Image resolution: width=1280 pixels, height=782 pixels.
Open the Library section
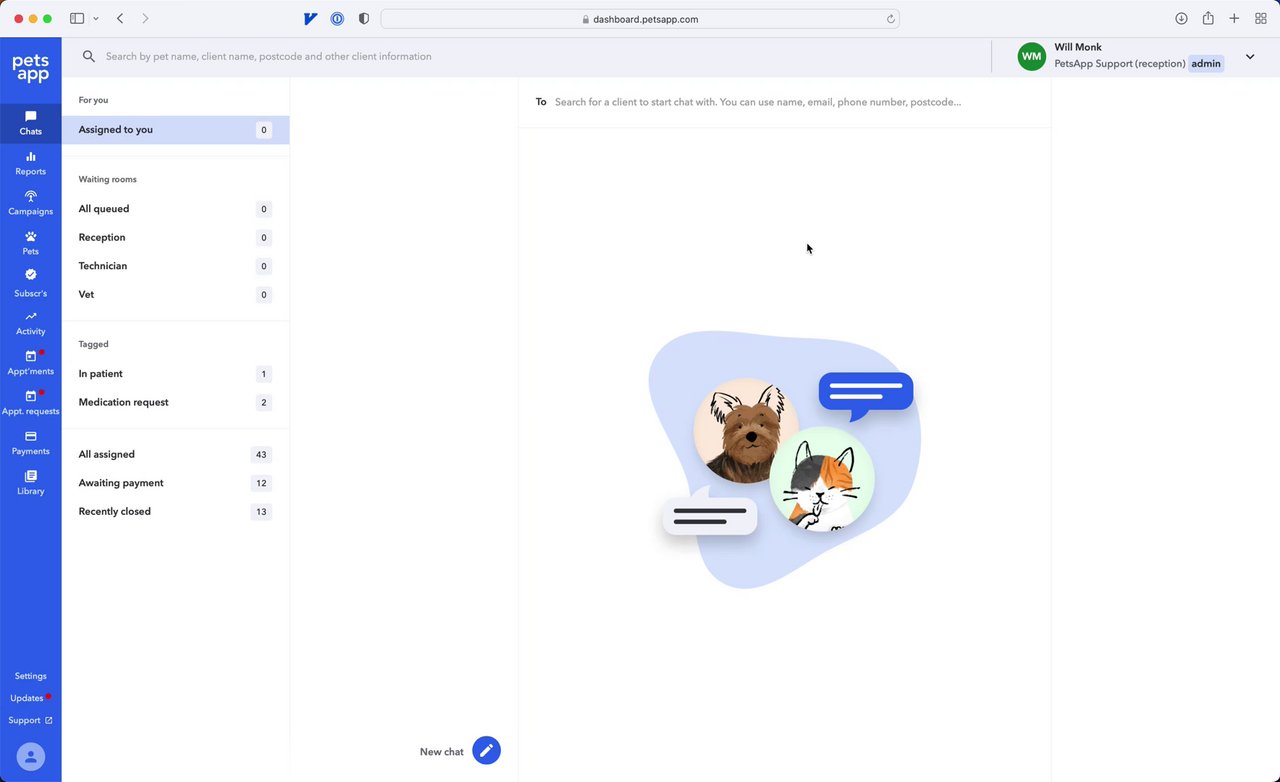click(x=30, y=483)
